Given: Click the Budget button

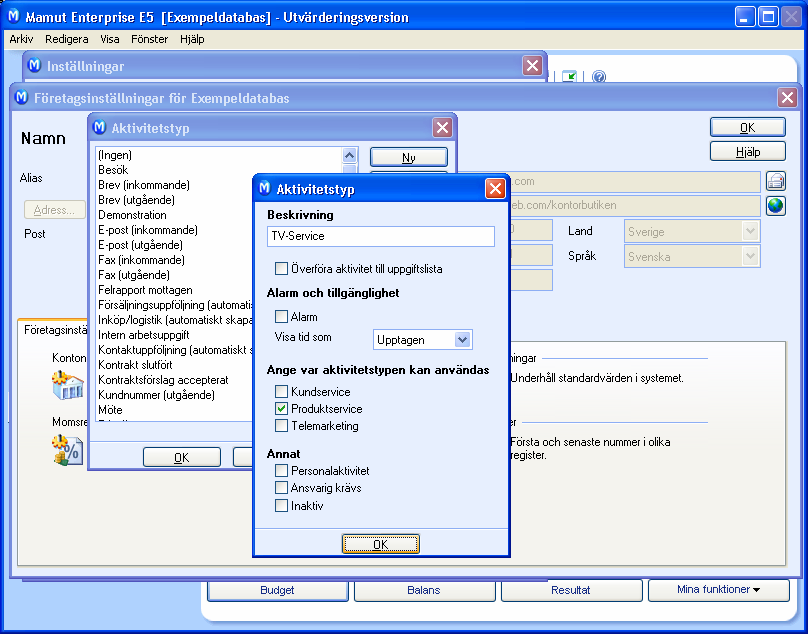Looking at the screenshot, I should (x=277, y=590).
